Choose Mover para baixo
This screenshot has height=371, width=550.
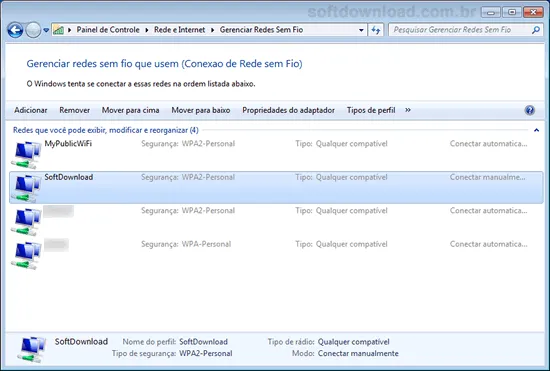click(201, 110)
